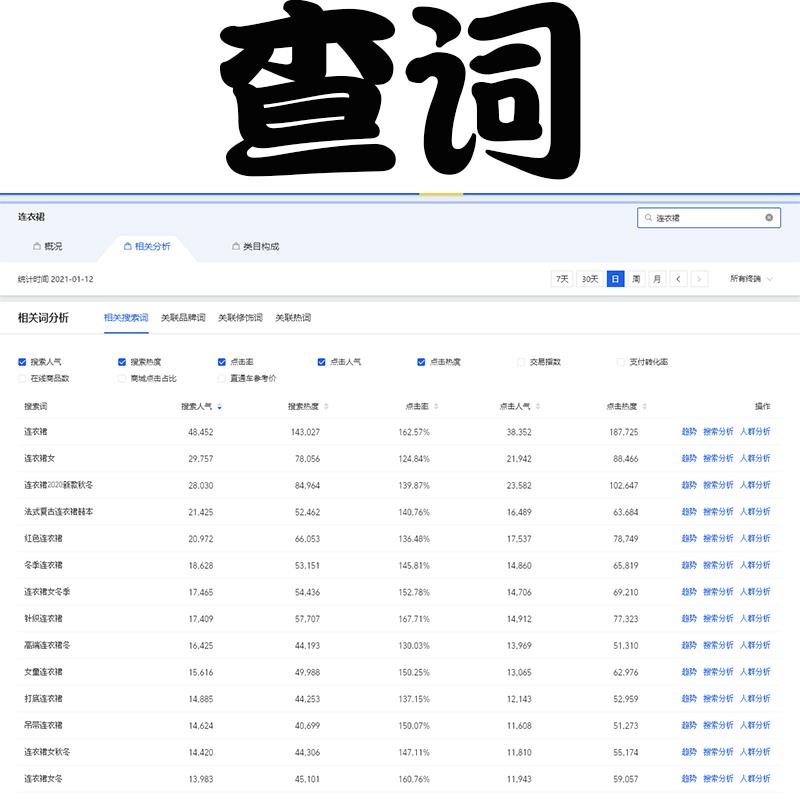The width and height of the screenshot is (800, 800).
Task: Click the 162.57% click rate value
Action: click(414, 432)
